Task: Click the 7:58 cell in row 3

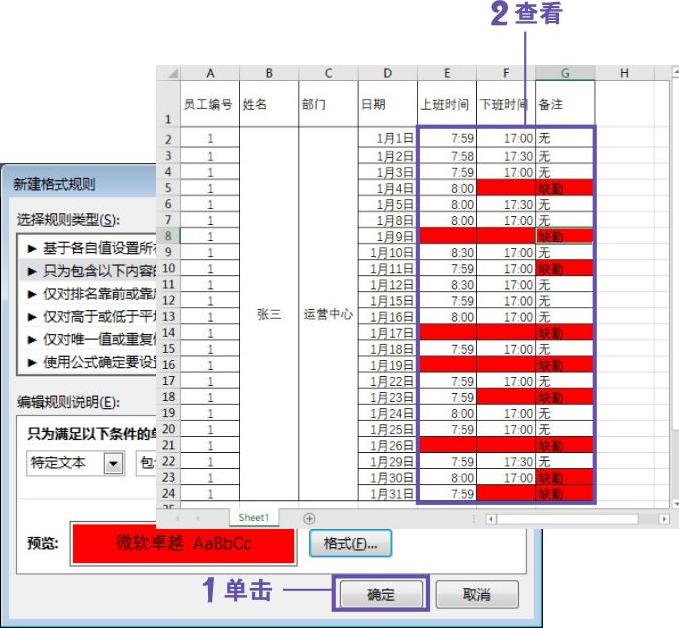Action: tap(447, 156)
